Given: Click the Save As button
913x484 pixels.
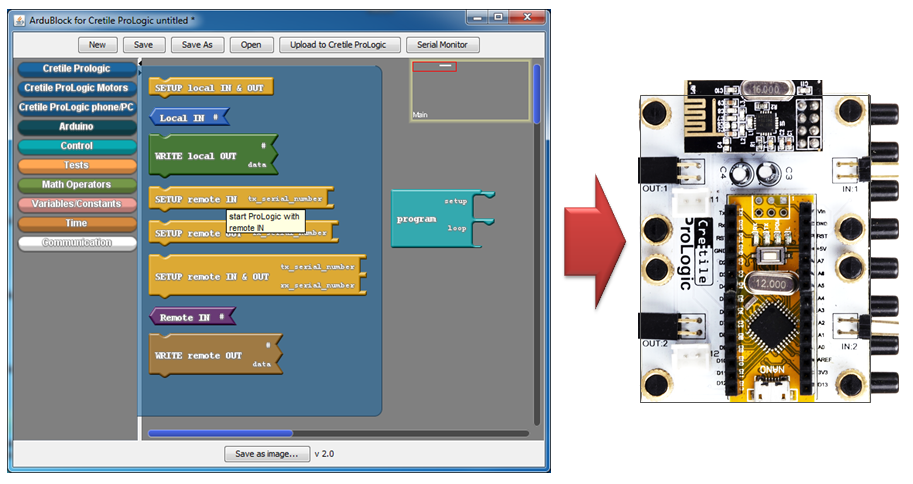Looking at the screenshot, I should tap(197, 45).
